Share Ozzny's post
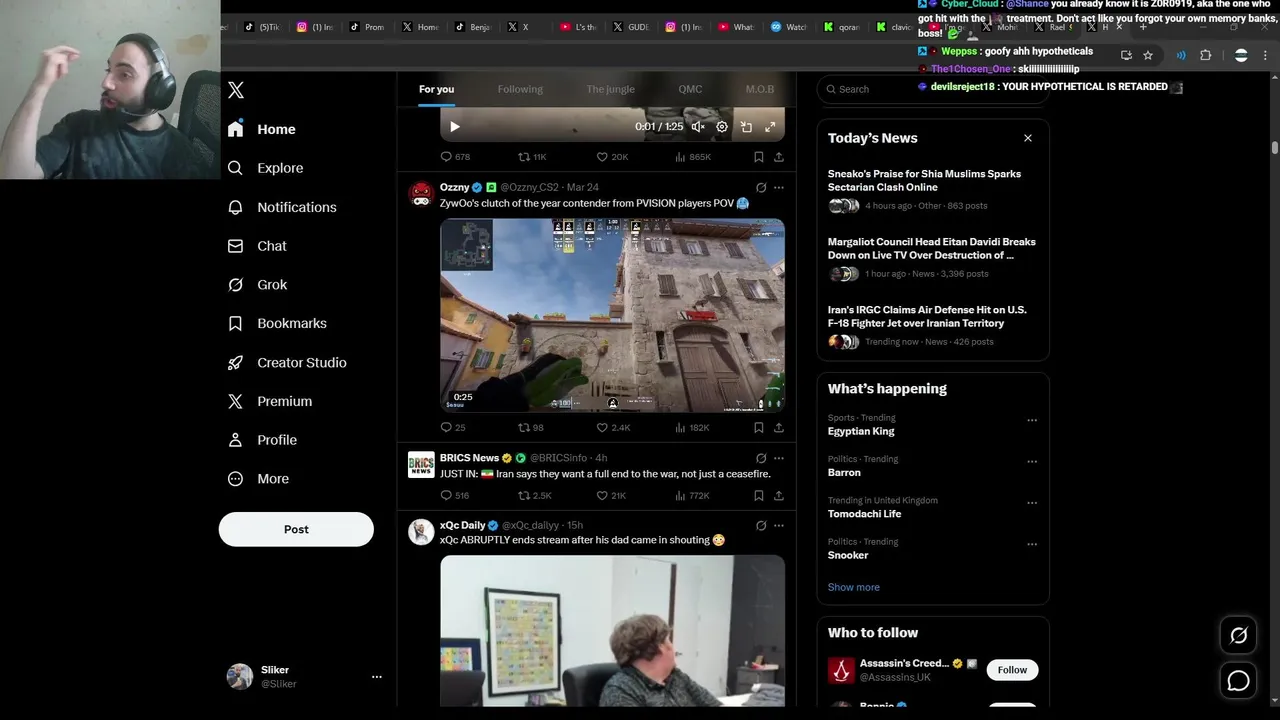Screen dimensions: 1280x720 [779, 427]
